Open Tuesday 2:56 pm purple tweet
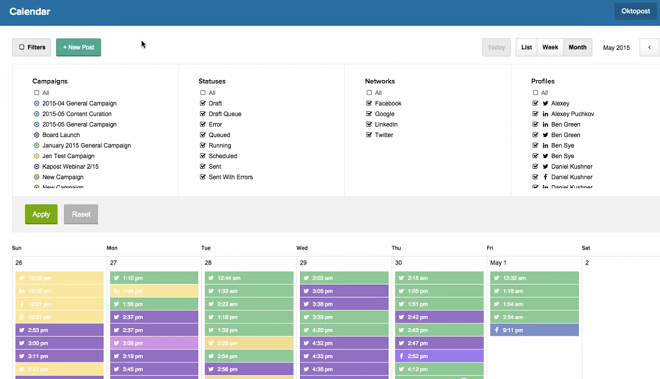This screenshot has width=660, height=379. (249, 369)
